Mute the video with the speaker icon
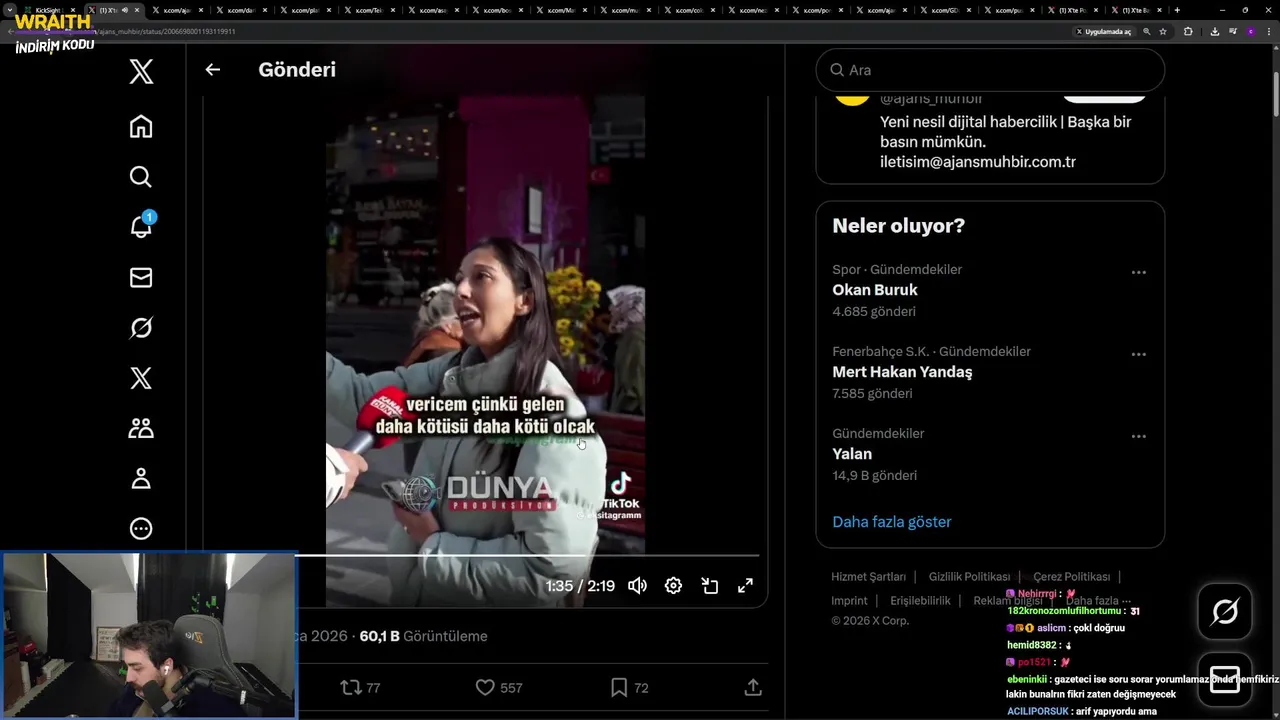This screenshot has height=720, width=1280. point(637,586)
